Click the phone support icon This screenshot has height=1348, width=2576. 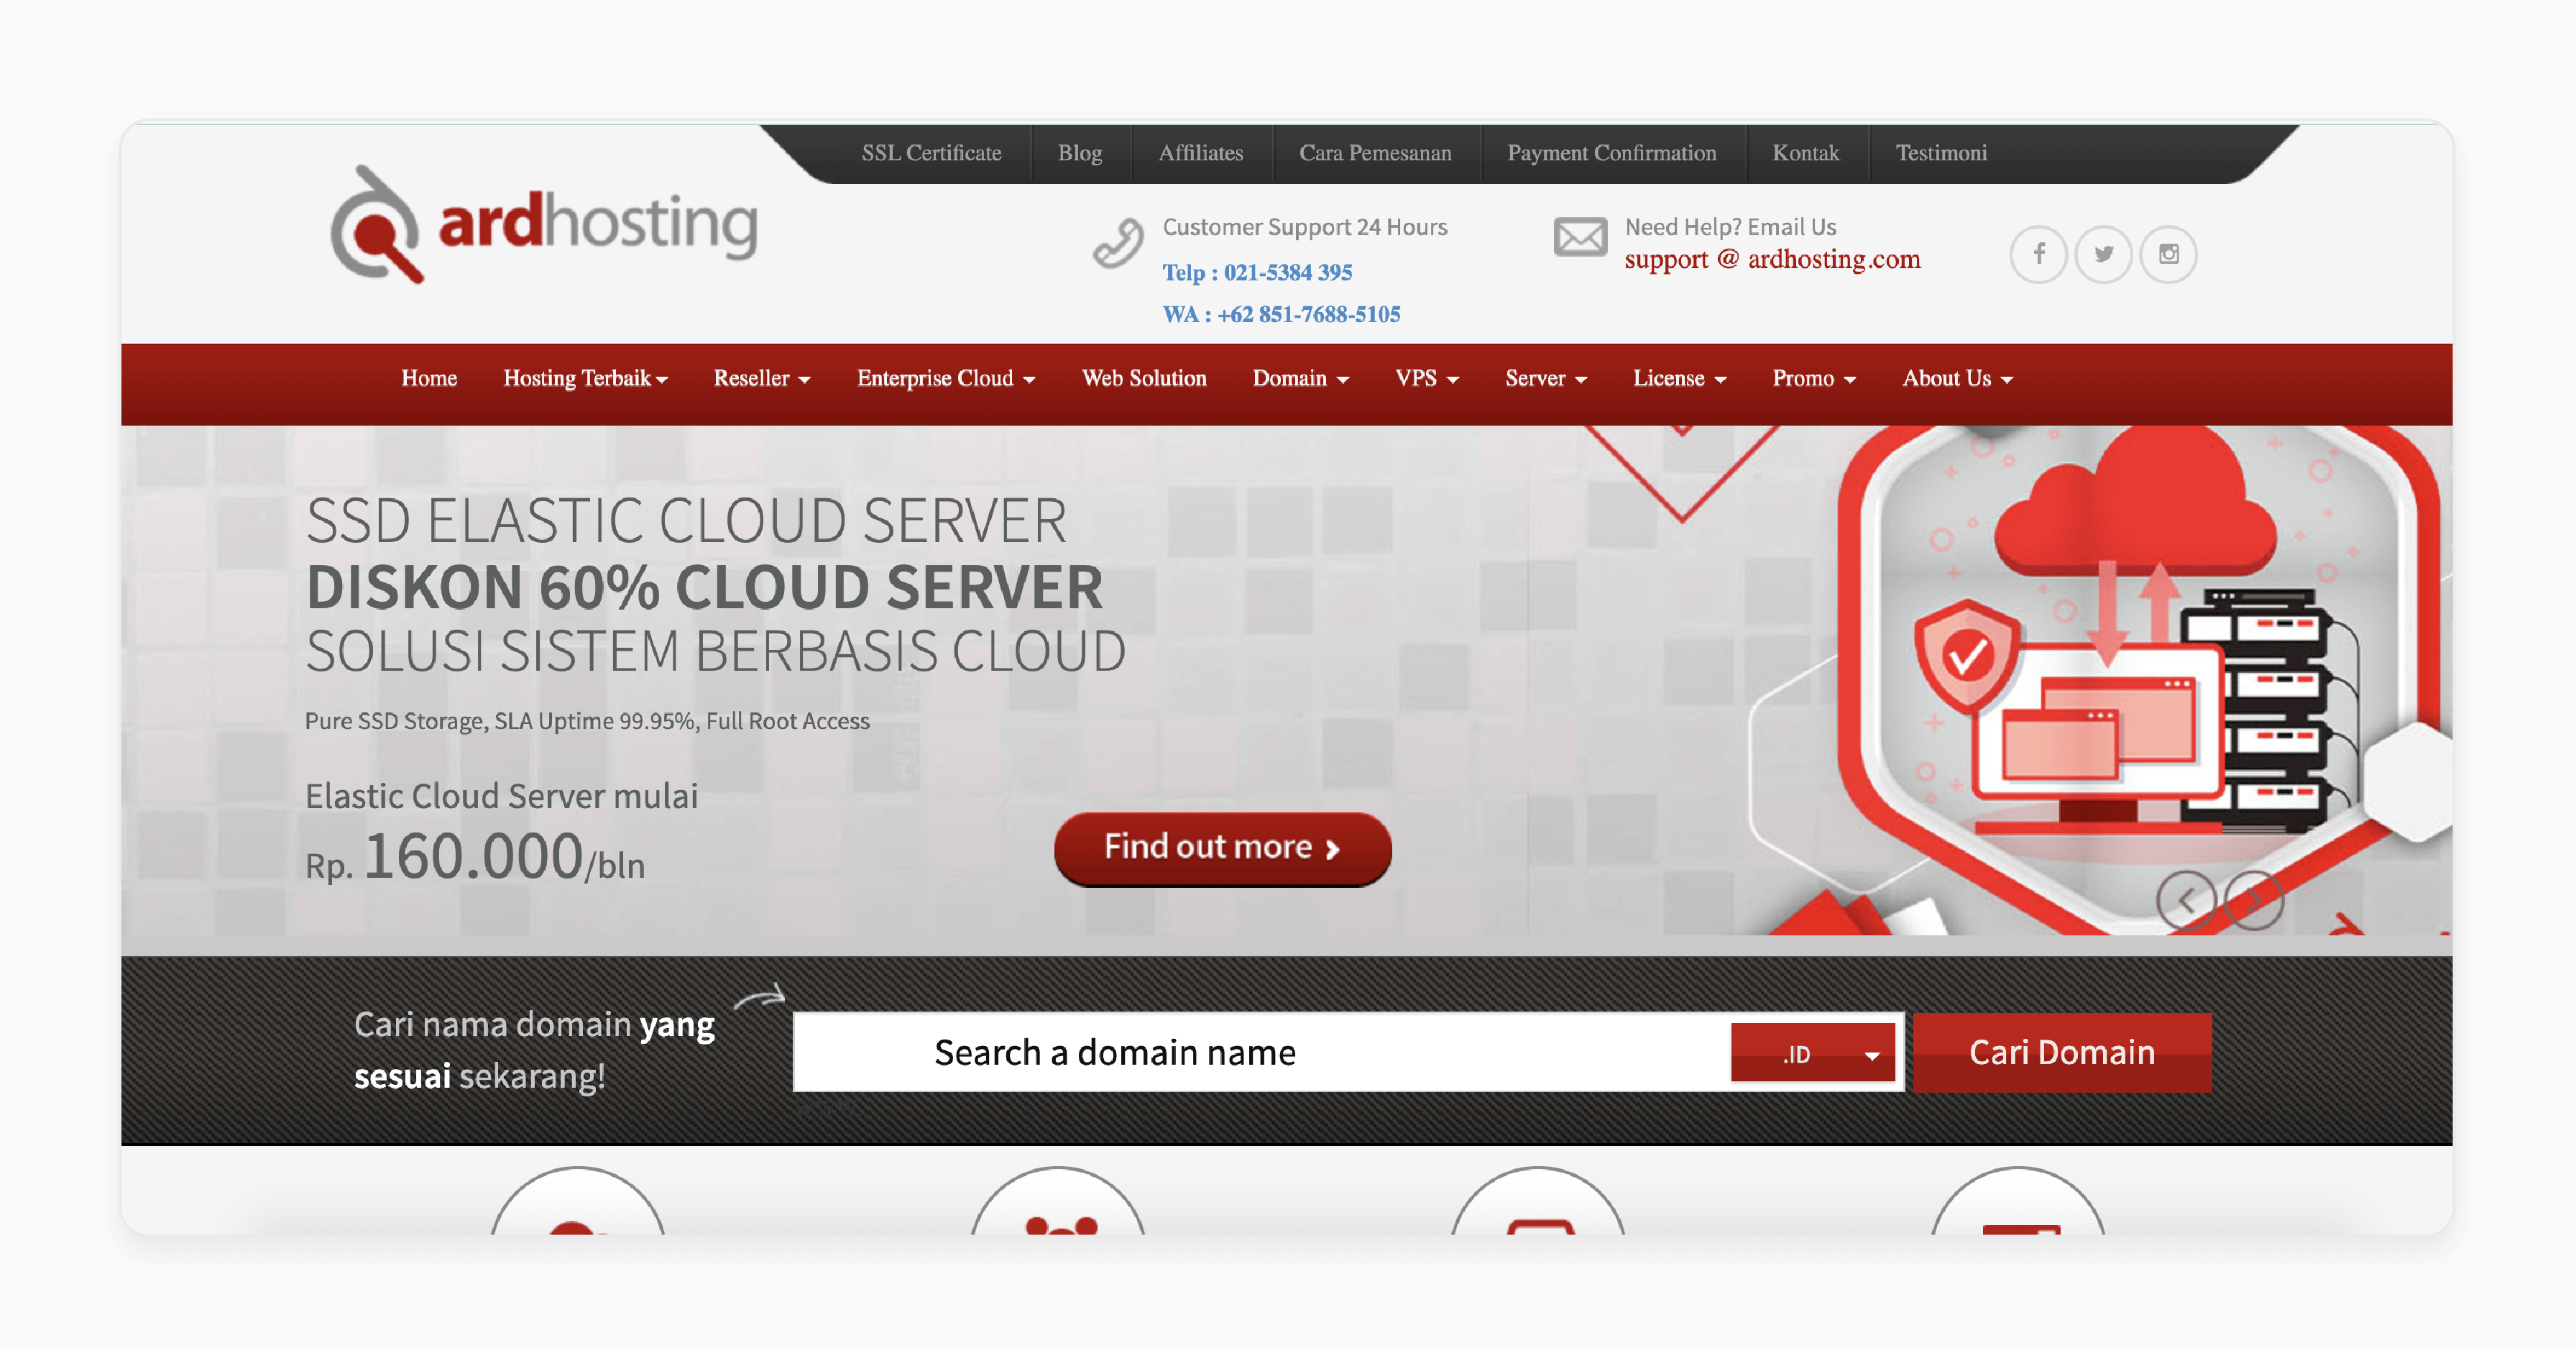point(1117,243)
